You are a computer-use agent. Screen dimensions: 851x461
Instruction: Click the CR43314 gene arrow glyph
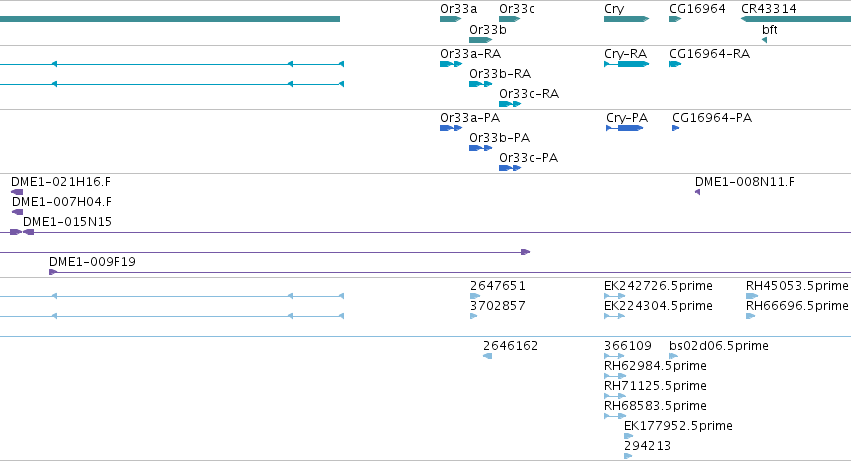click(796, 20)
